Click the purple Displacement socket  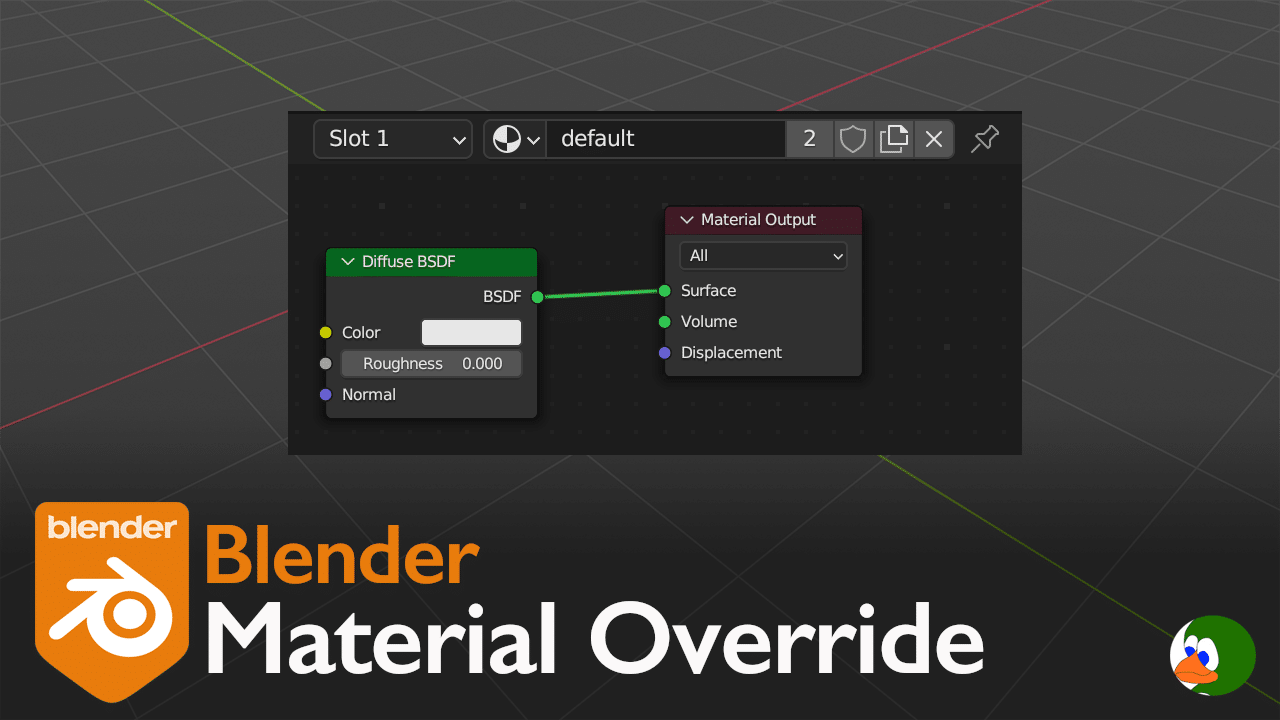coord(665,353)
